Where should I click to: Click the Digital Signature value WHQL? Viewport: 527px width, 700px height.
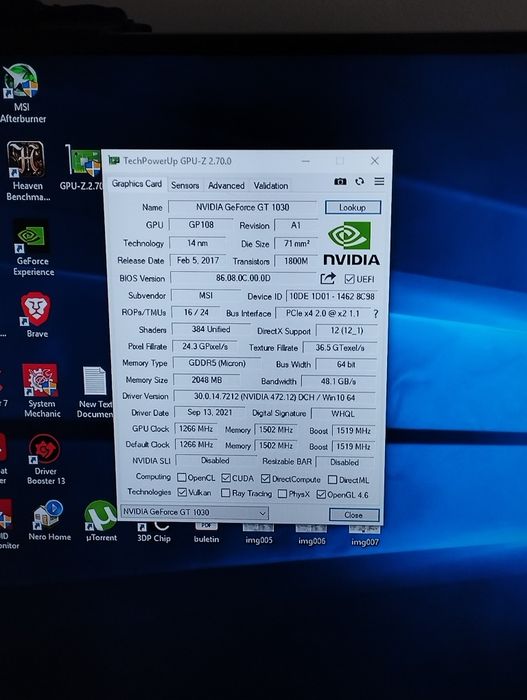point(343,414)
